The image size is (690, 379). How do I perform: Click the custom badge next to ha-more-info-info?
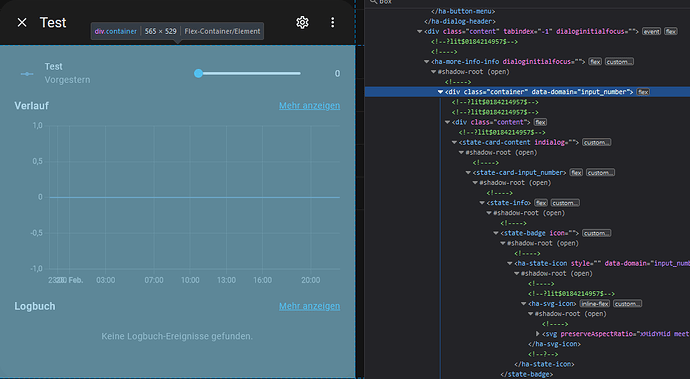pyautogui.click(x=619, y=62)
